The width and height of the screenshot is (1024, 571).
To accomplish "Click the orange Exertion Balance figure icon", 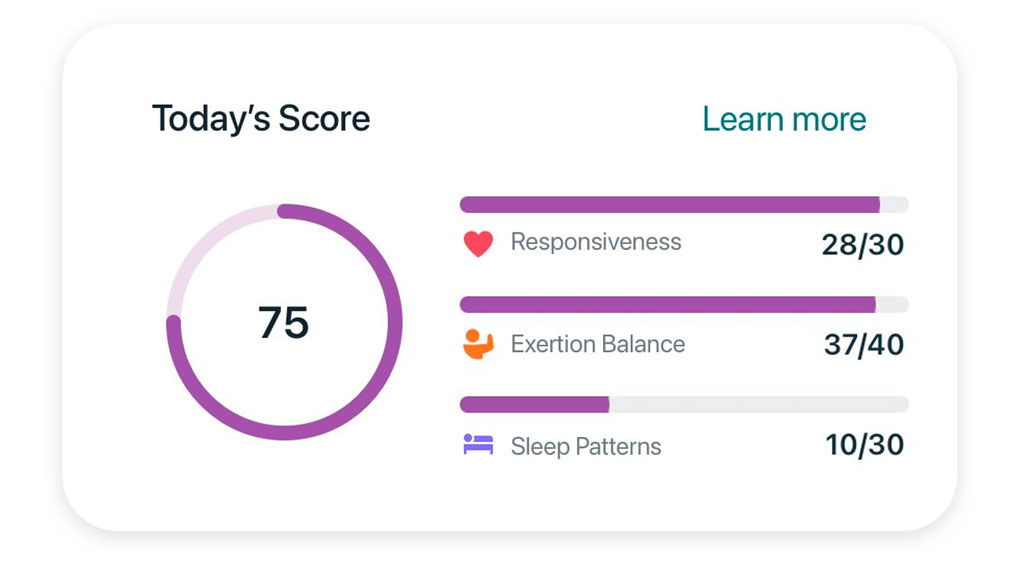I will click(478, 344).
